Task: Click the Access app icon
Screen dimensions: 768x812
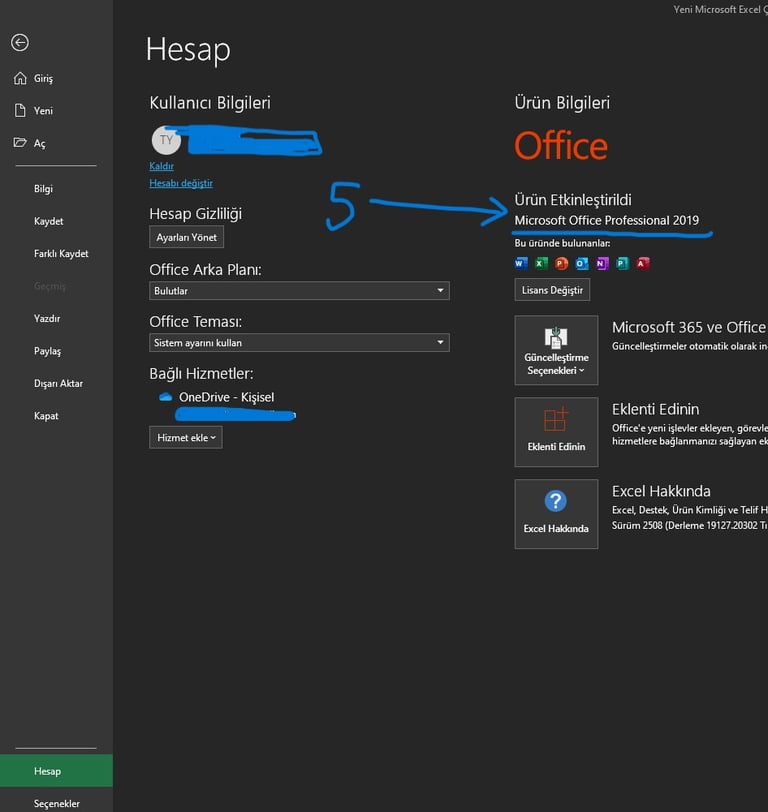Action: click(643, 264)
